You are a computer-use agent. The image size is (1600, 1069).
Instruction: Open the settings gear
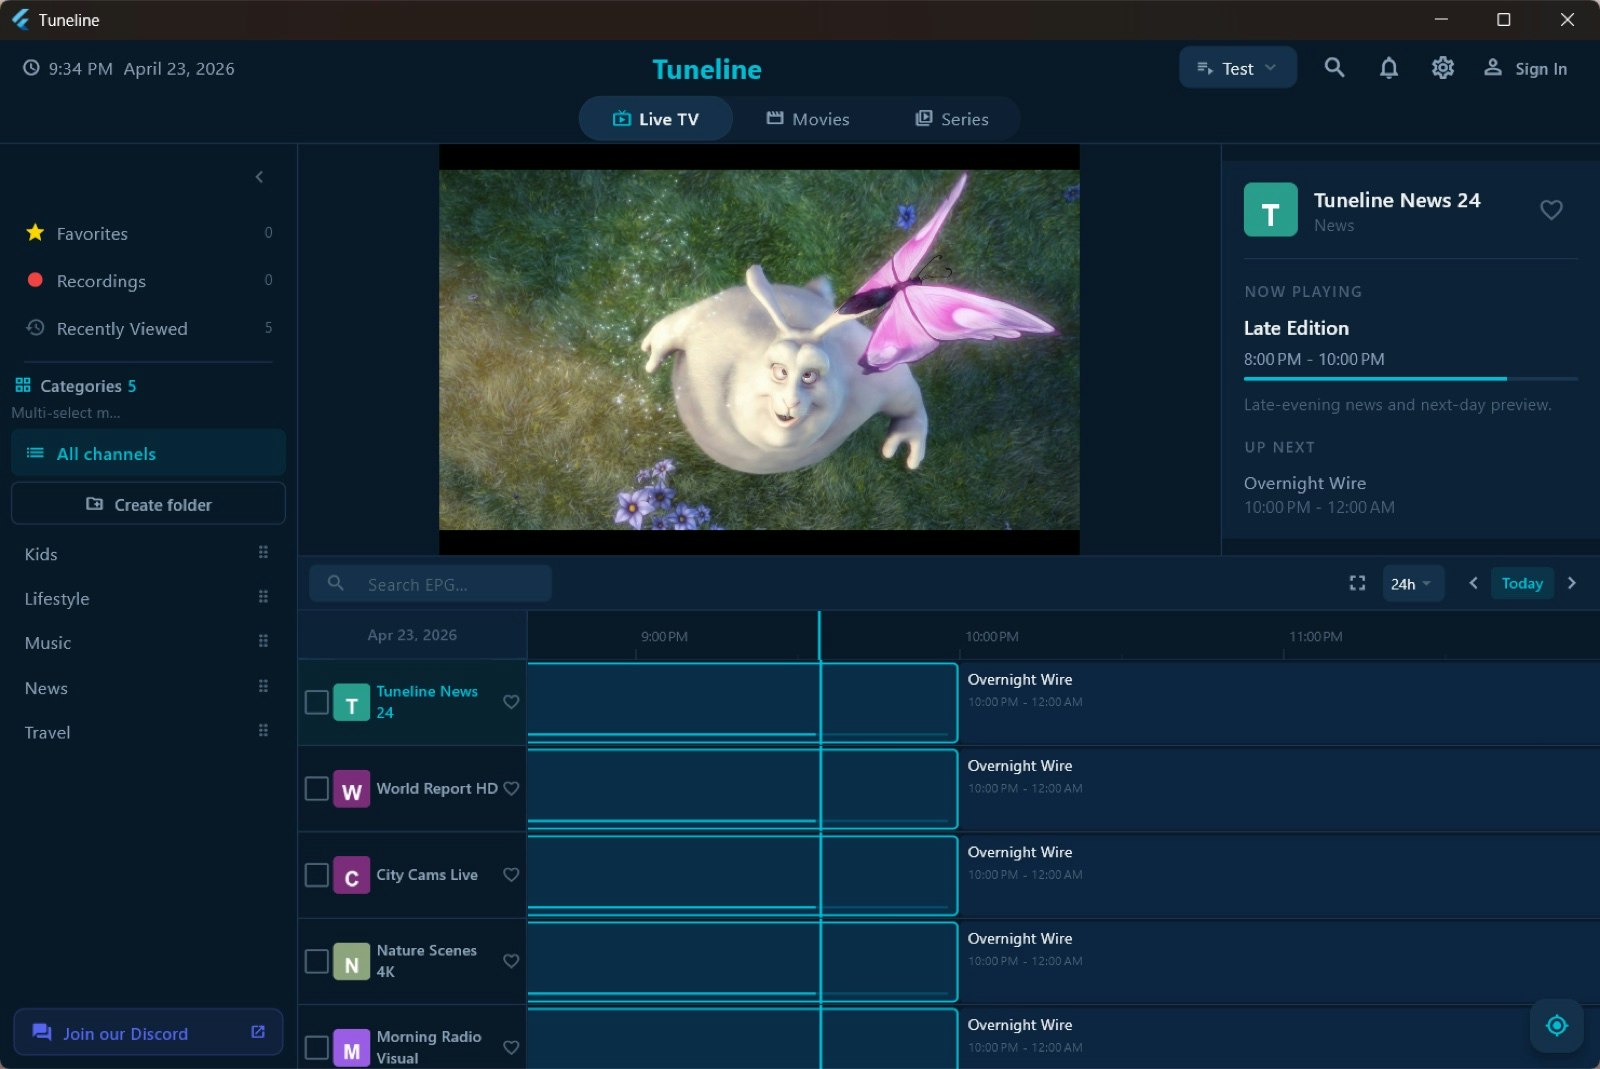pos(1442,68)
